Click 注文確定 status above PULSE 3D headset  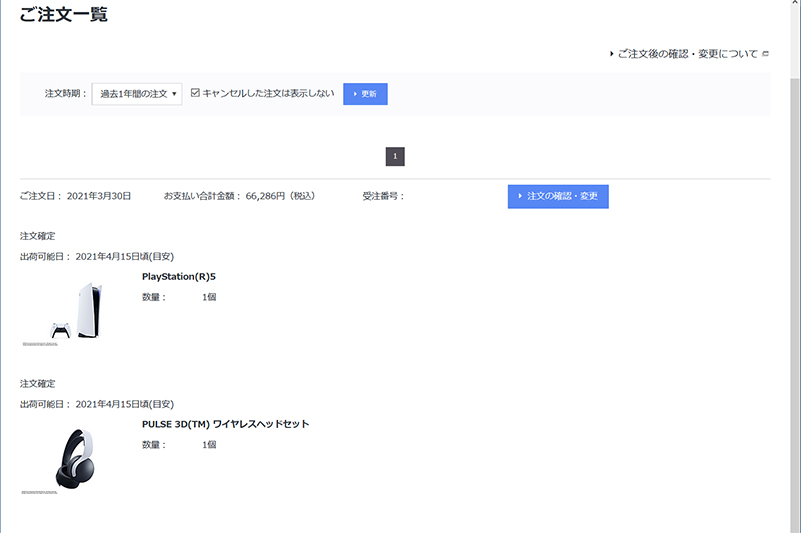[37, 384]
